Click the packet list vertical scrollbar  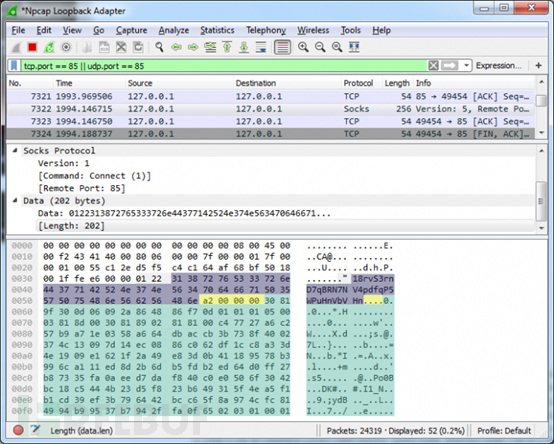(x=541, y=107)
